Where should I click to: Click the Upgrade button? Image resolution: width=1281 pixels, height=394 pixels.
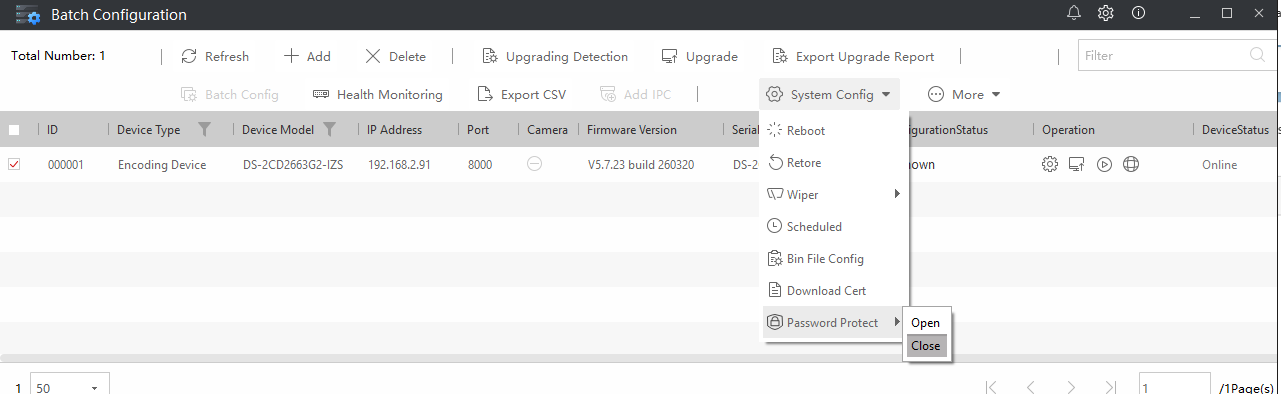coord(700,56)
